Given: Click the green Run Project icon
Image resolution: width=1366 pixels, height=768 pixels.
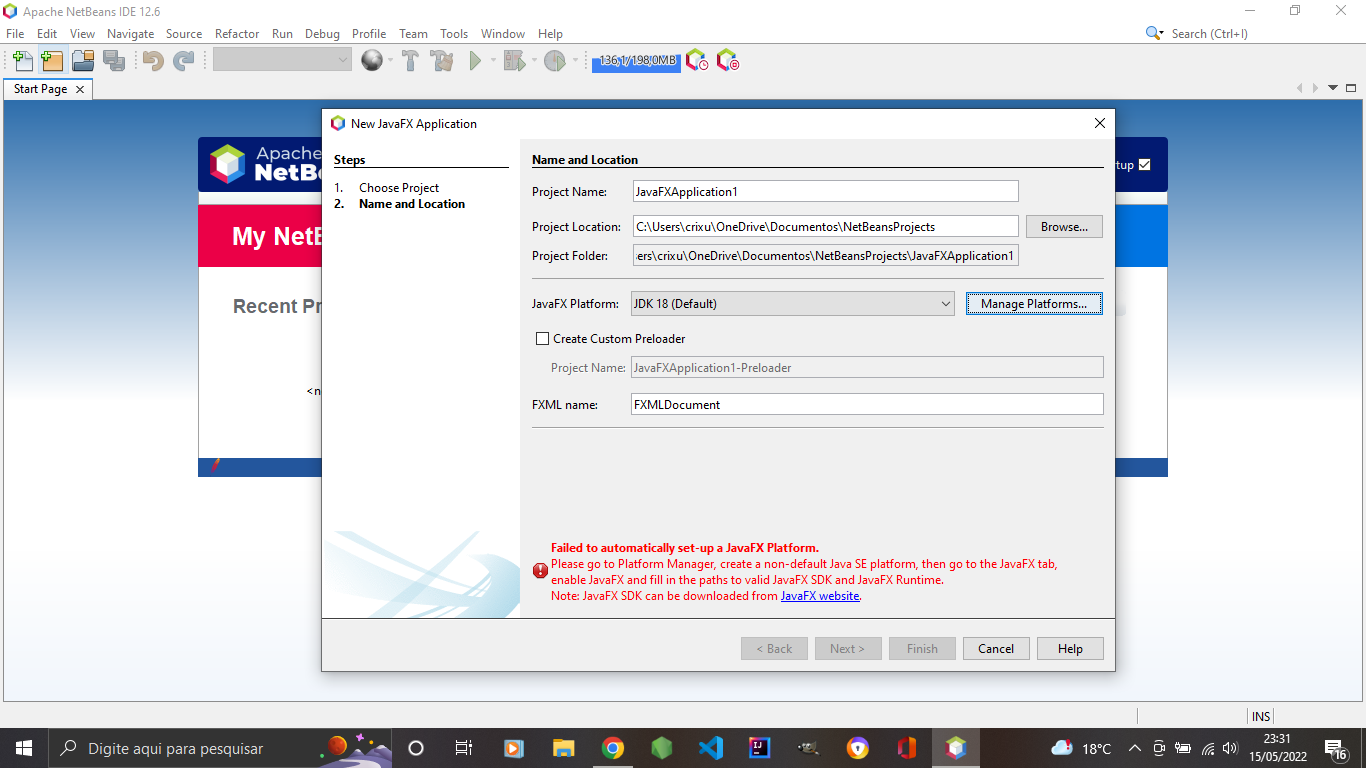Looking at the screenshot, I should tap(476, 61).
